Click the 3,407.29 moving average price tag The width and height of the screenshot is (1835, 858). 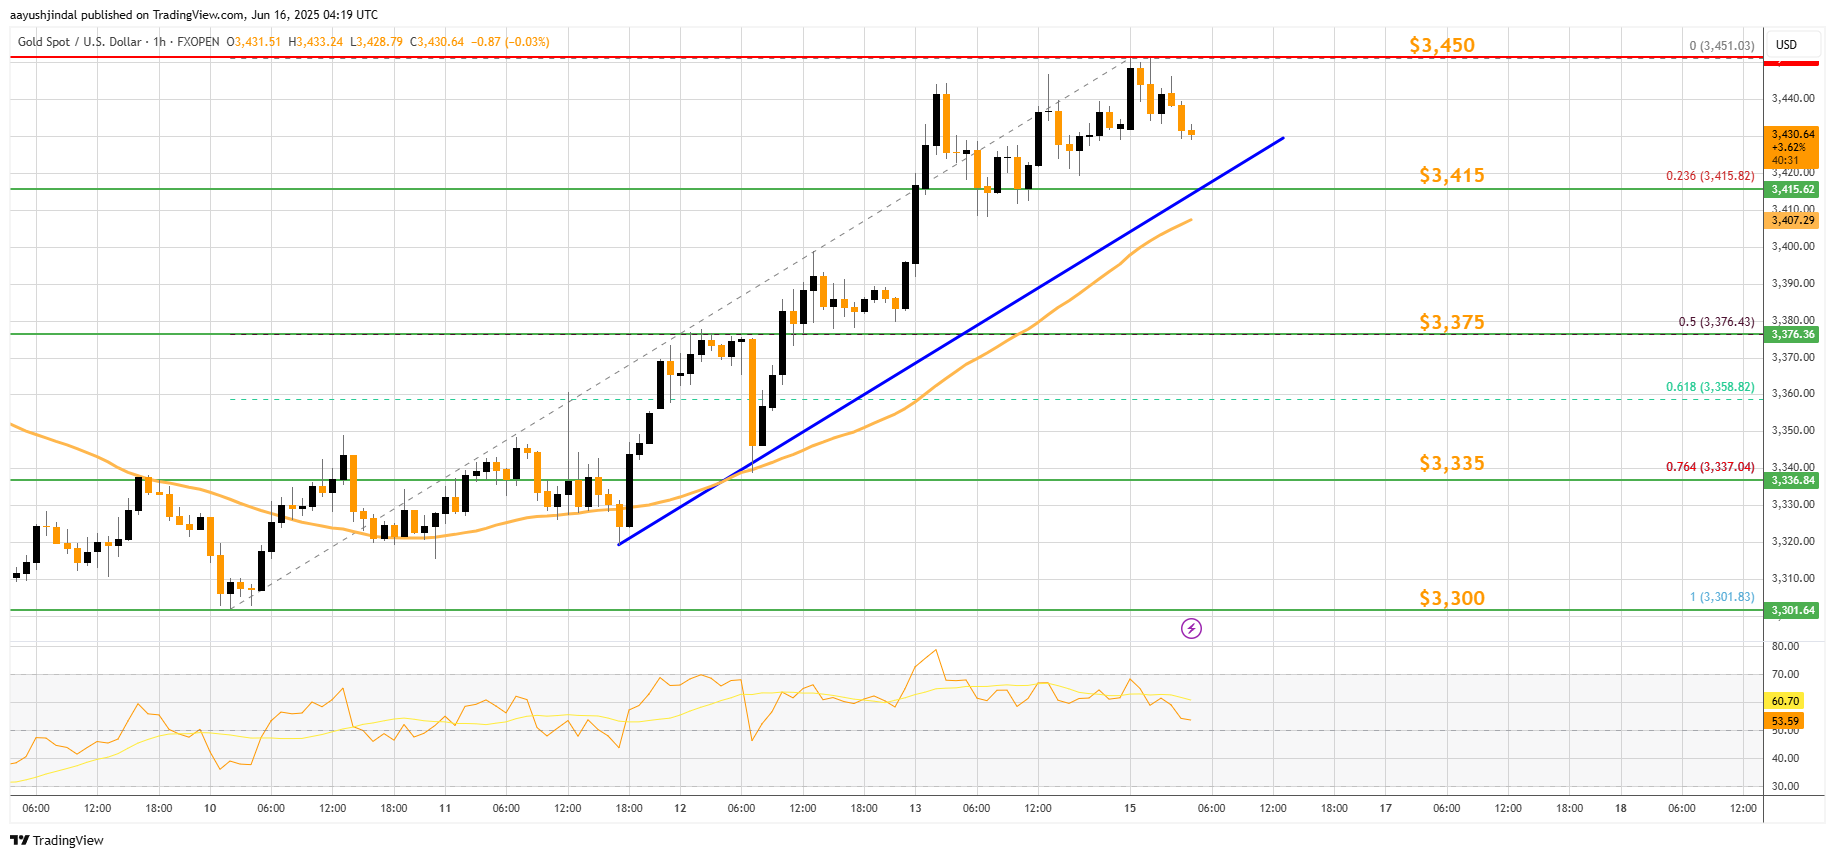(x=1792, y=220)
